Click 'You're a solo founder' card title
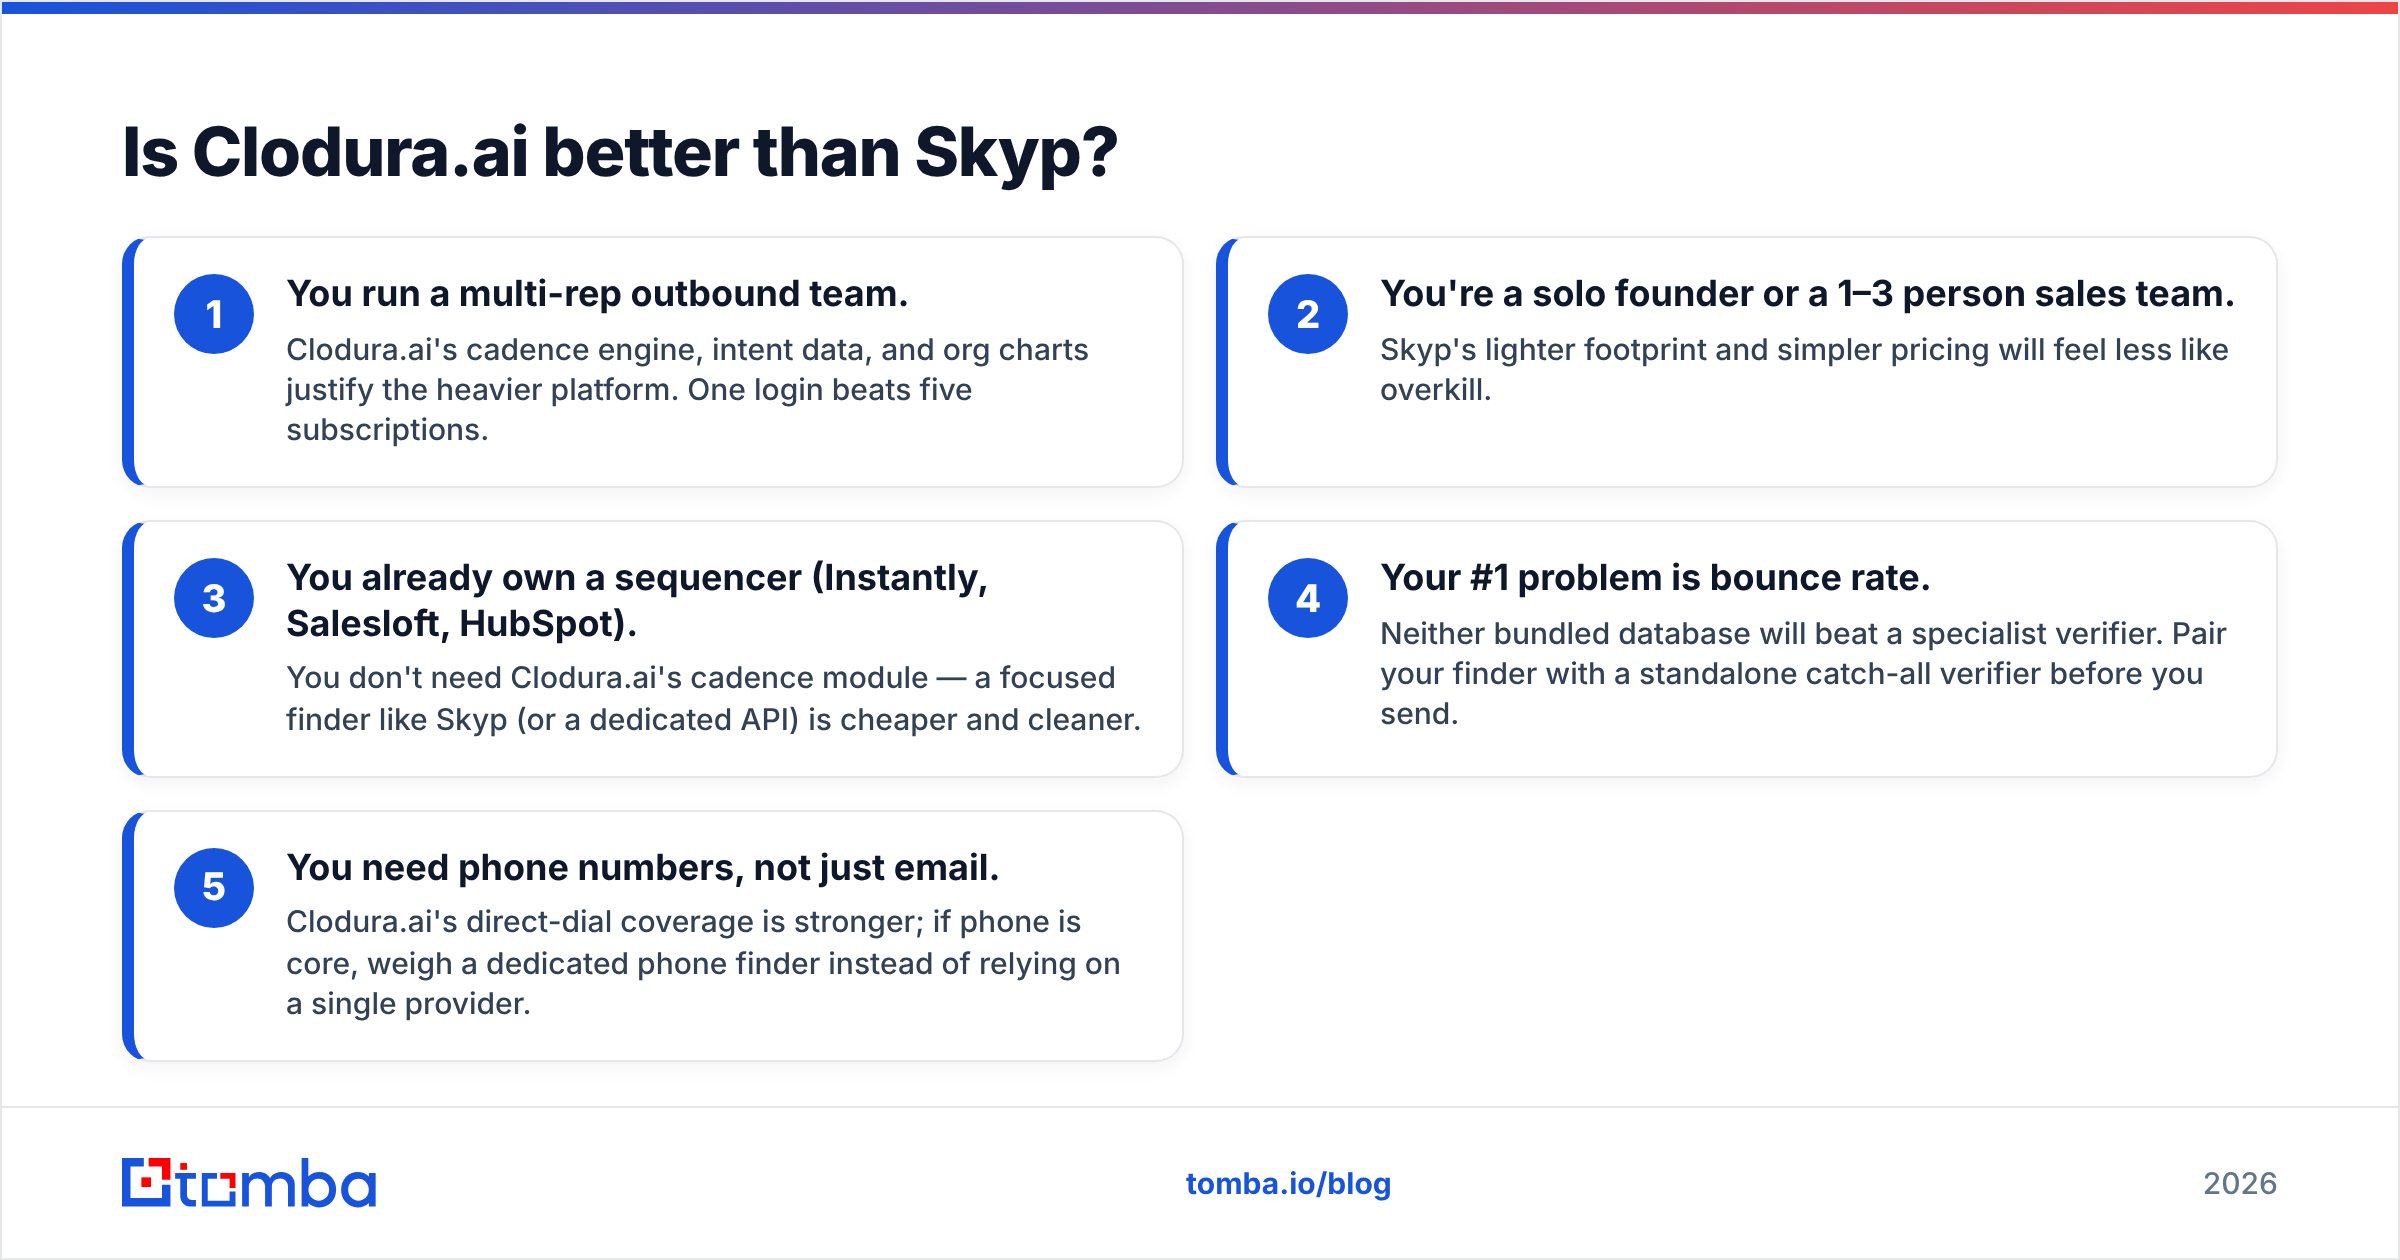Screen dimensions: 2400x1260 (x=1807, y=294)
